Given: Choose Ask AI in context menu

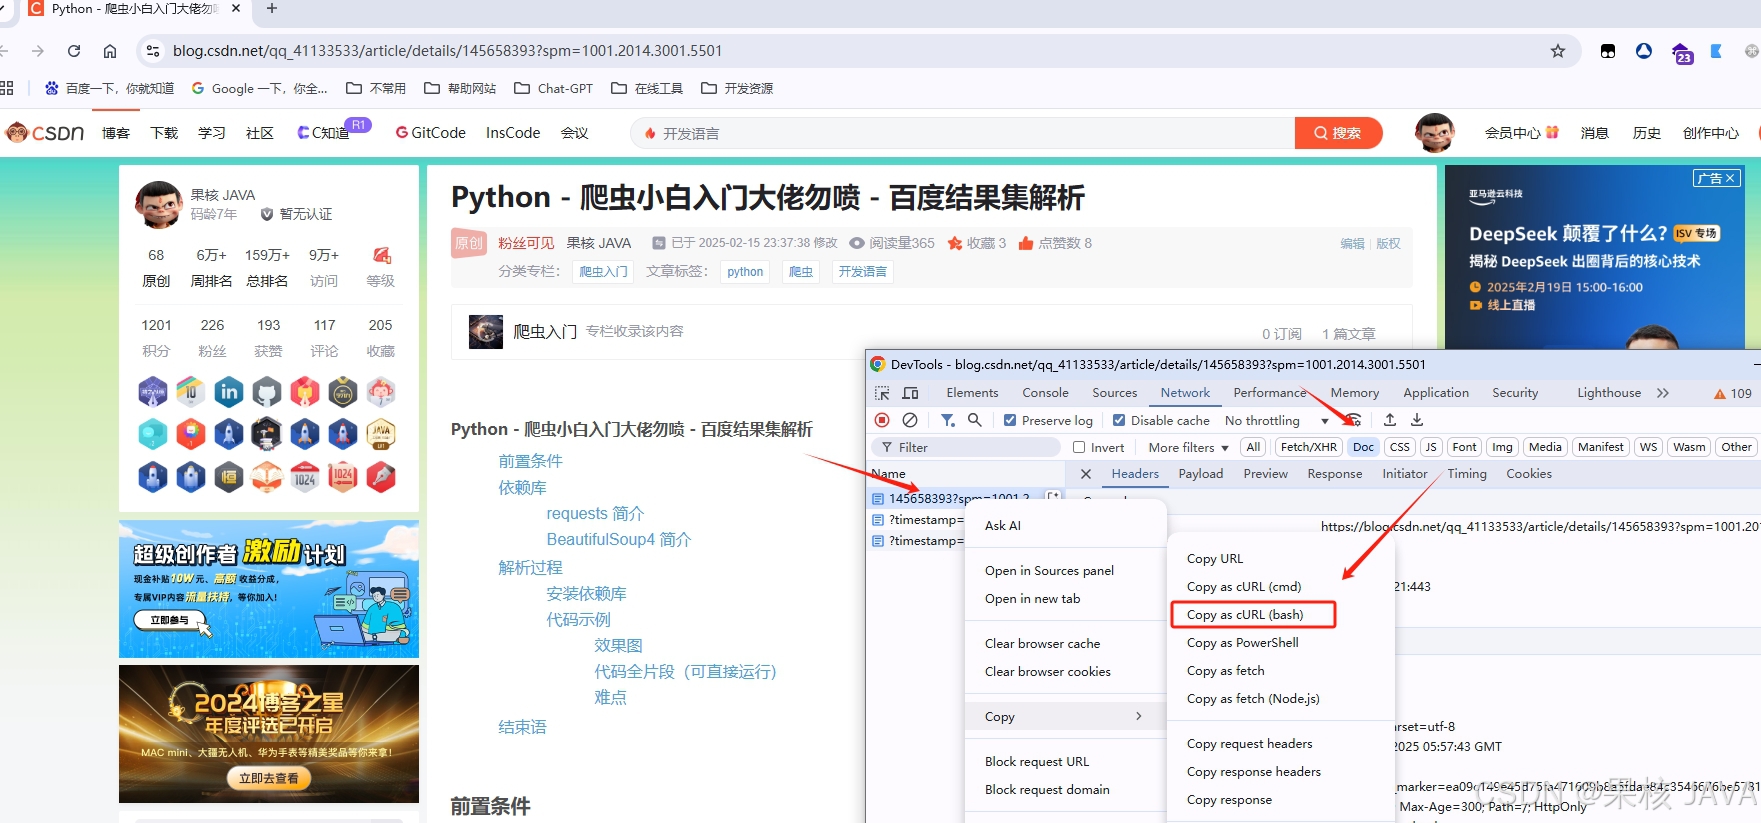Looking at the screenshot, I should 1064,525.
